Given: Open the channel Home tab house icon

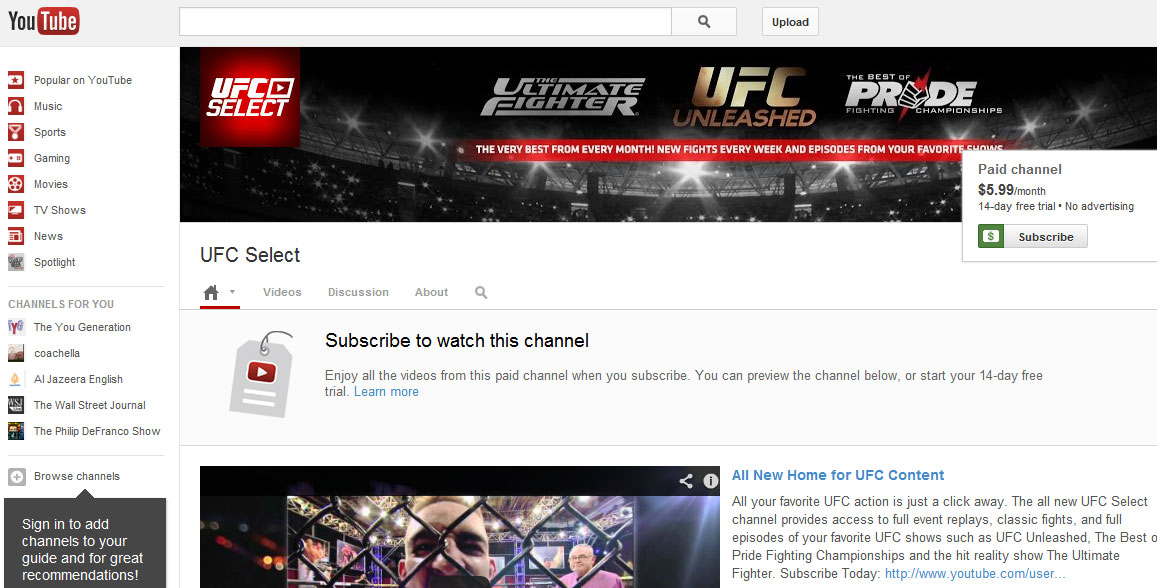Looking at the screenshot, I should click(211, 293).
